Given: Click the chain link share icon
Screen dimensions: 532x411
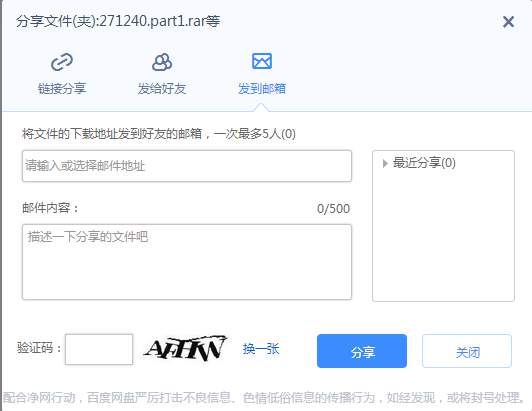Looking at the screenshot, I should click(x=62, y=62).
